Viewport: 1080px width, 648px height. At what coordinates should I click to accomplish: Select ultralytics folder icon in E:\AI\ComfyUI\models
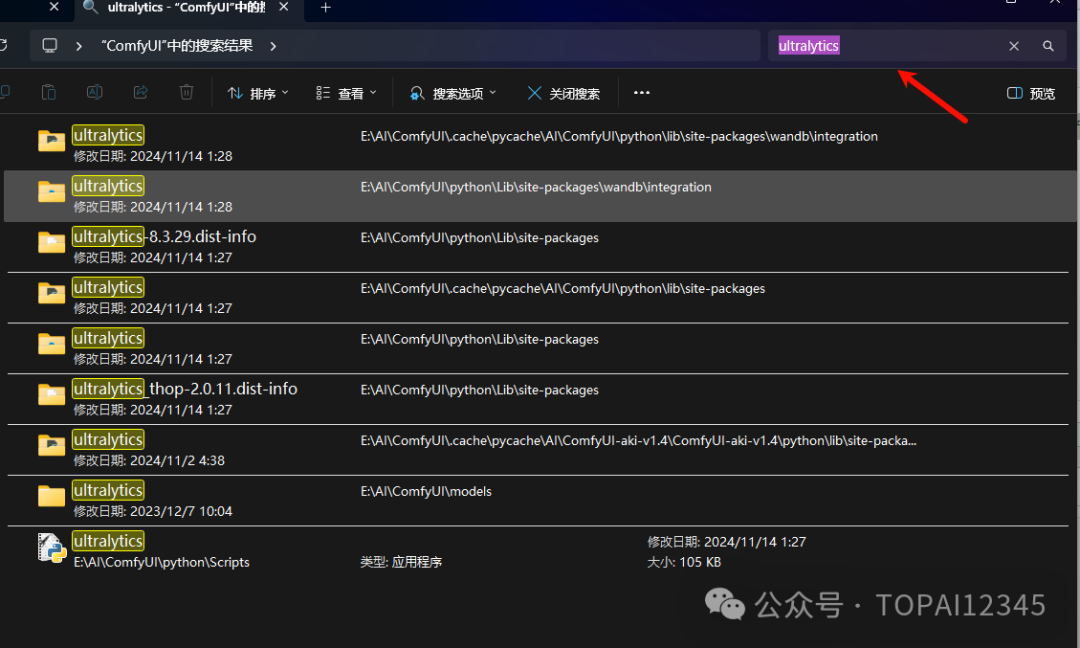52,495
